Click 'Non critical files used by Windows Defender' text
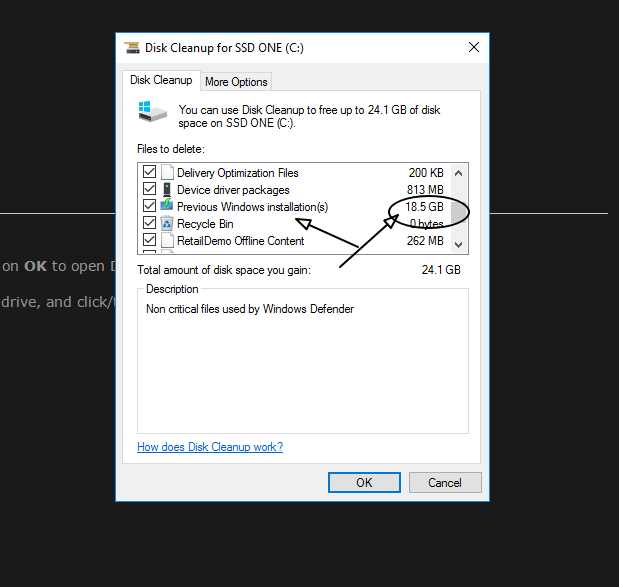The height and width of the screenshot is (587, 619). (x=250, y=309)
